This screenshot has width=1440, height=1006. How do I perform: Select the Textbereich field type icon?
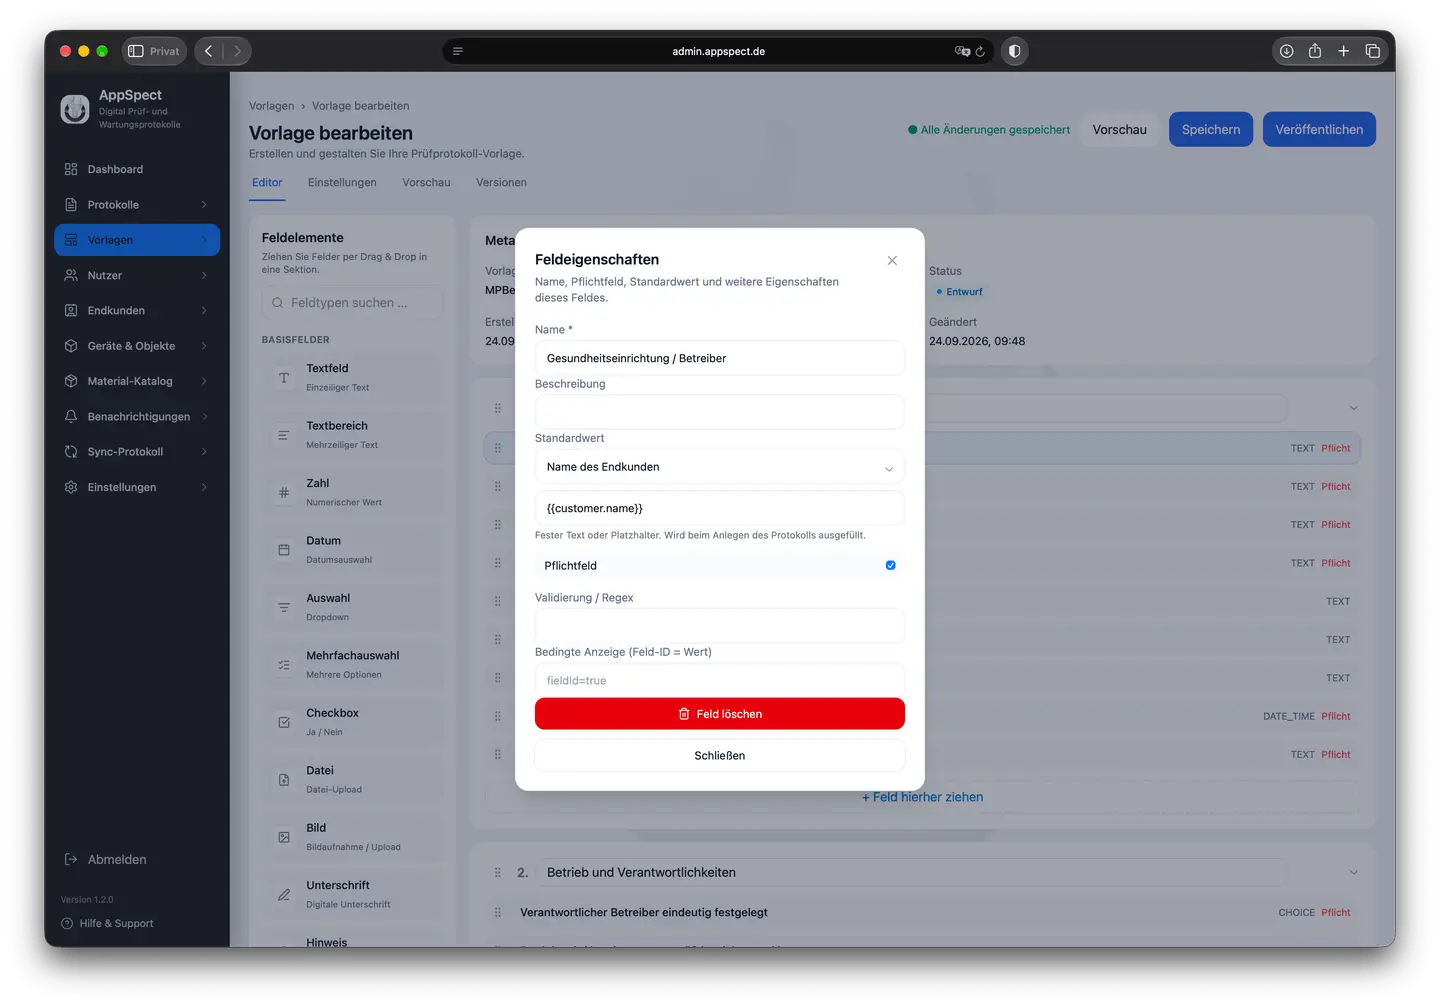(284, 435)
